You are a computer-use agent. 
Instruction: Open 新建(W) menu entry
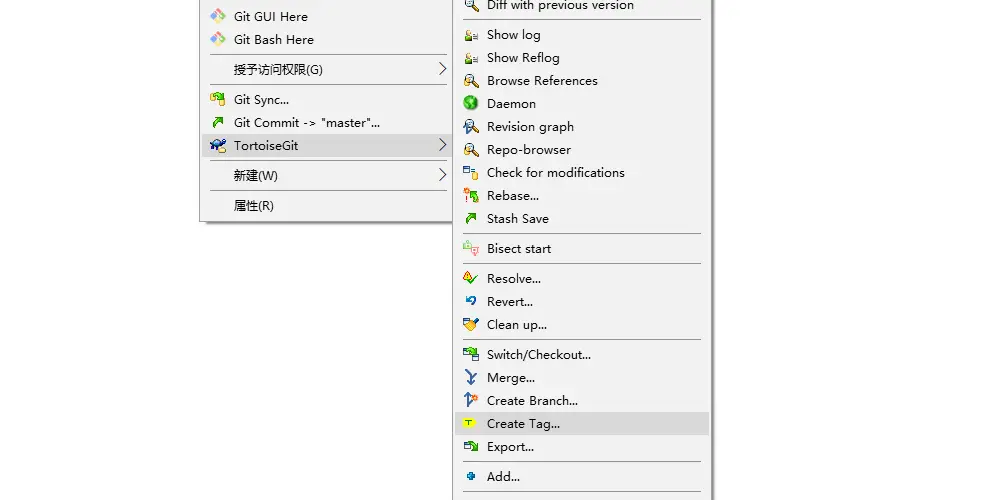(x=326, y=175)
